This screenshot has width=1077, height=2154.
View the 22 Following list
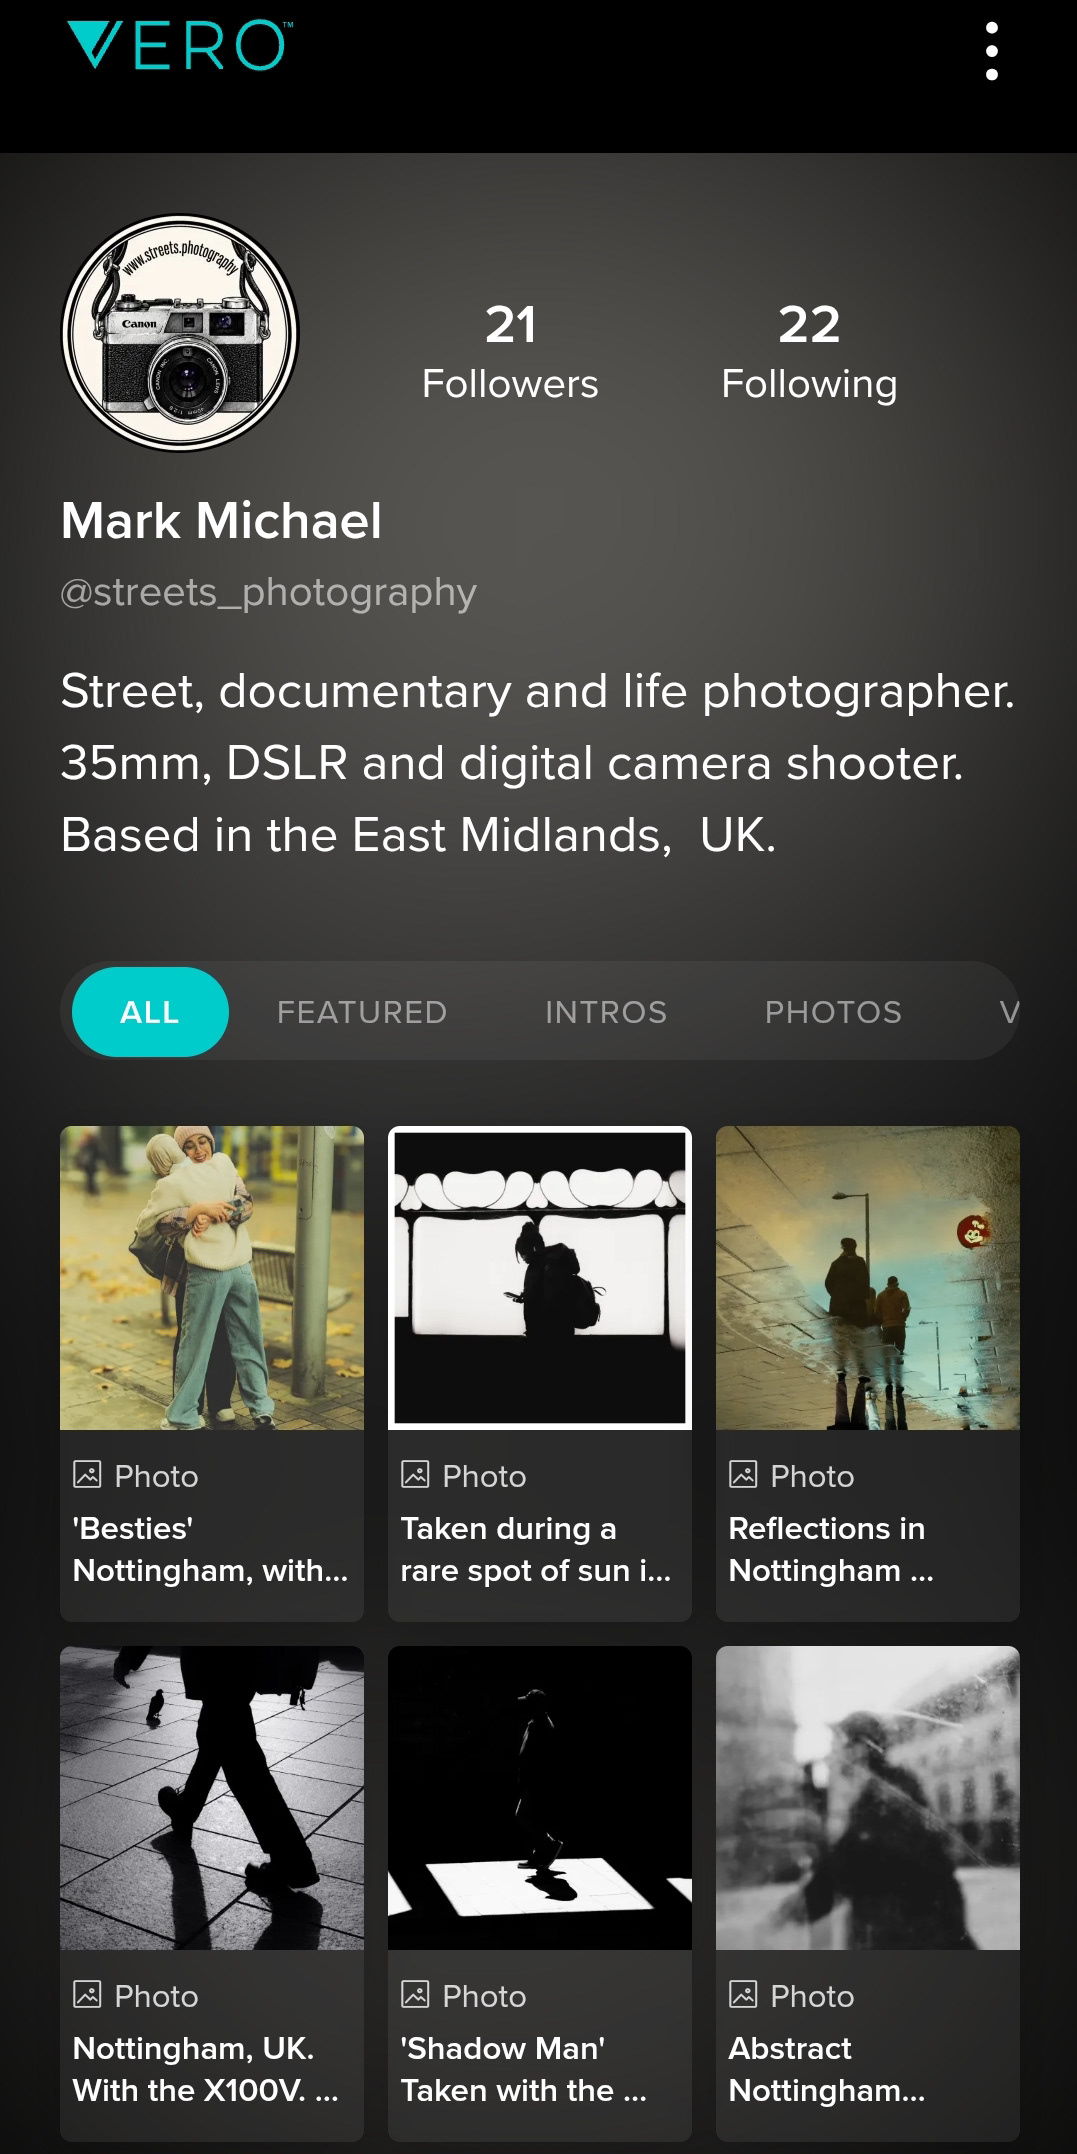(x=809, y=353)
